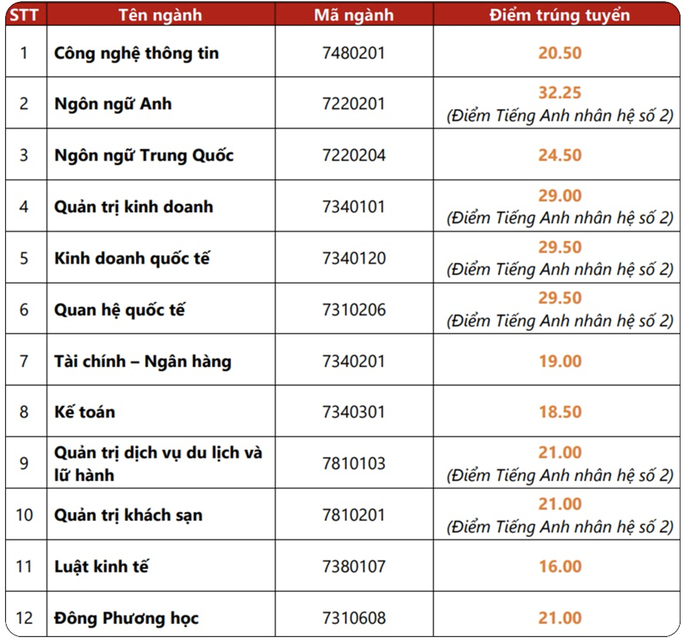Click the 'Tên ngành' column header
The width and height of the screenshot is (684, 640).
161,15
